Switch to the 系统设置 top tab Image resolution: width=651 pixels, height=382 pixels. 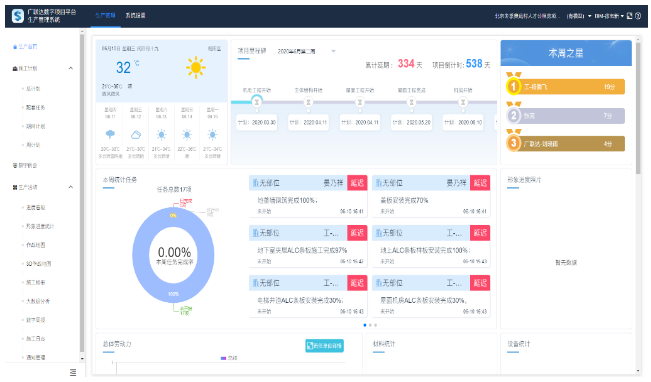pyautogui.click(x=135, y=15)
